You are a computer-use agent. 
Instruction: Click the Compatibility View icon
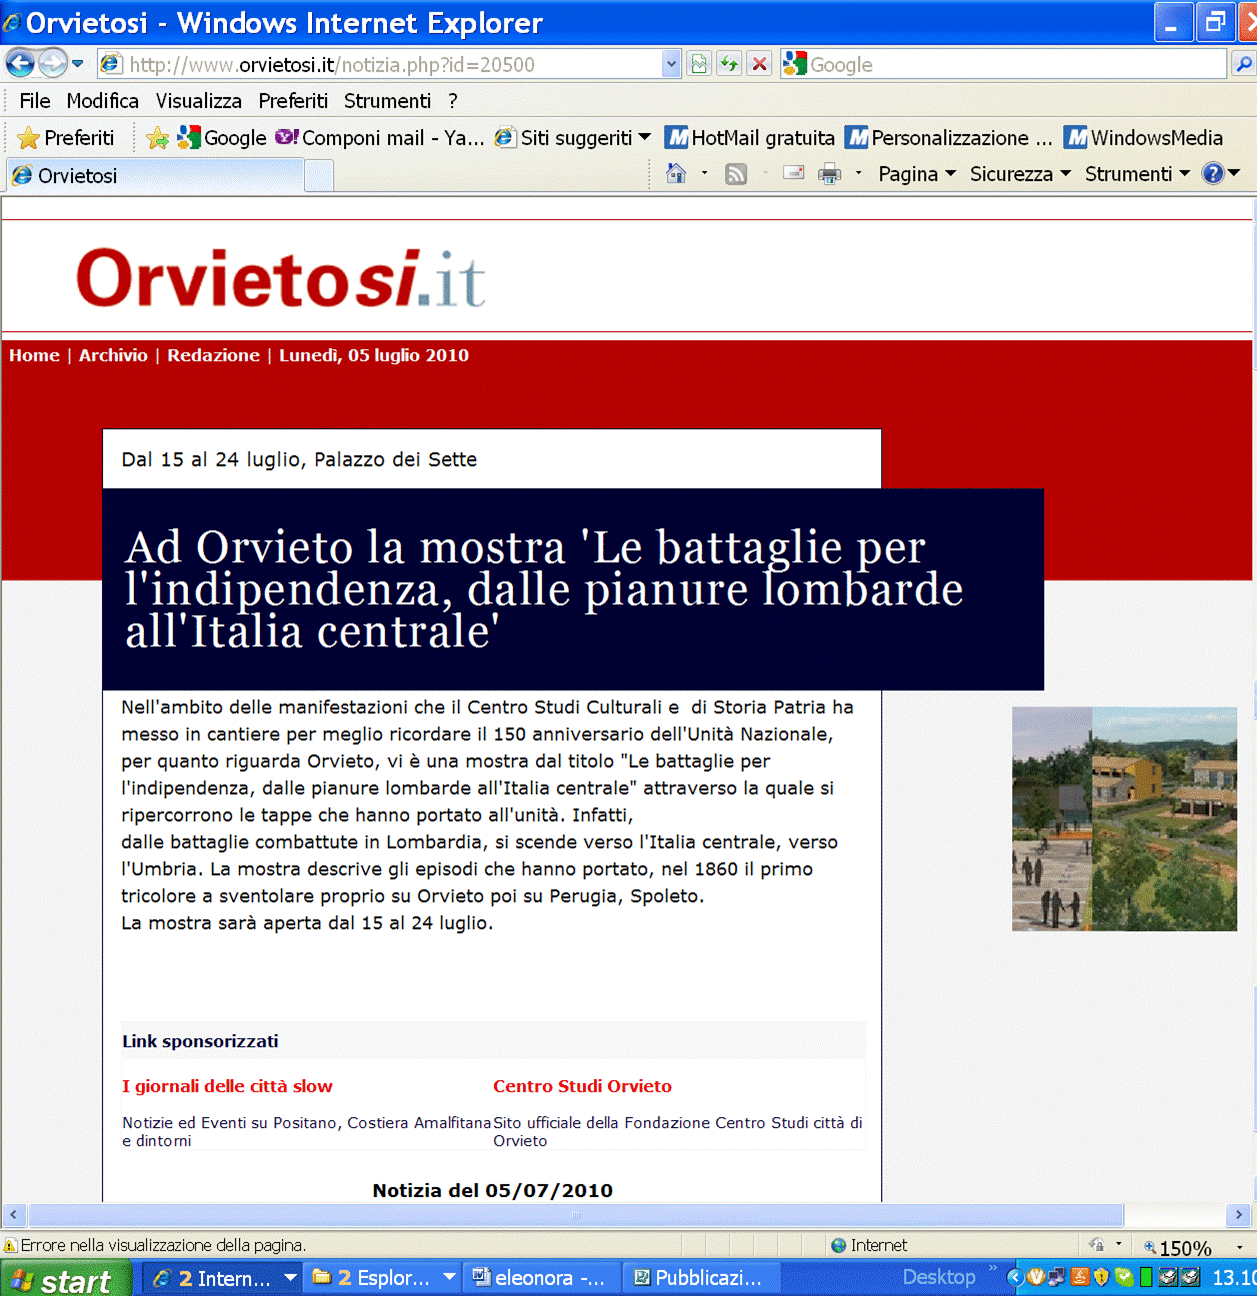pos(699,64)
